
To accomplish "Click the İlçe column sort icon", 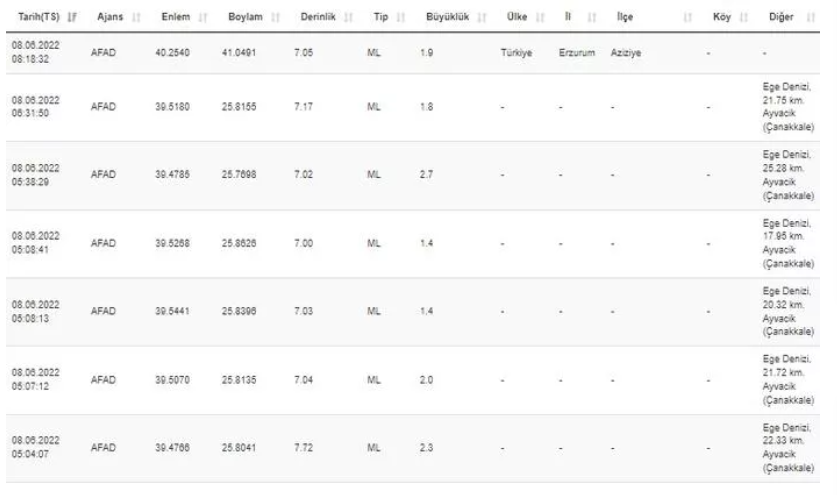I will click(688, 18).
